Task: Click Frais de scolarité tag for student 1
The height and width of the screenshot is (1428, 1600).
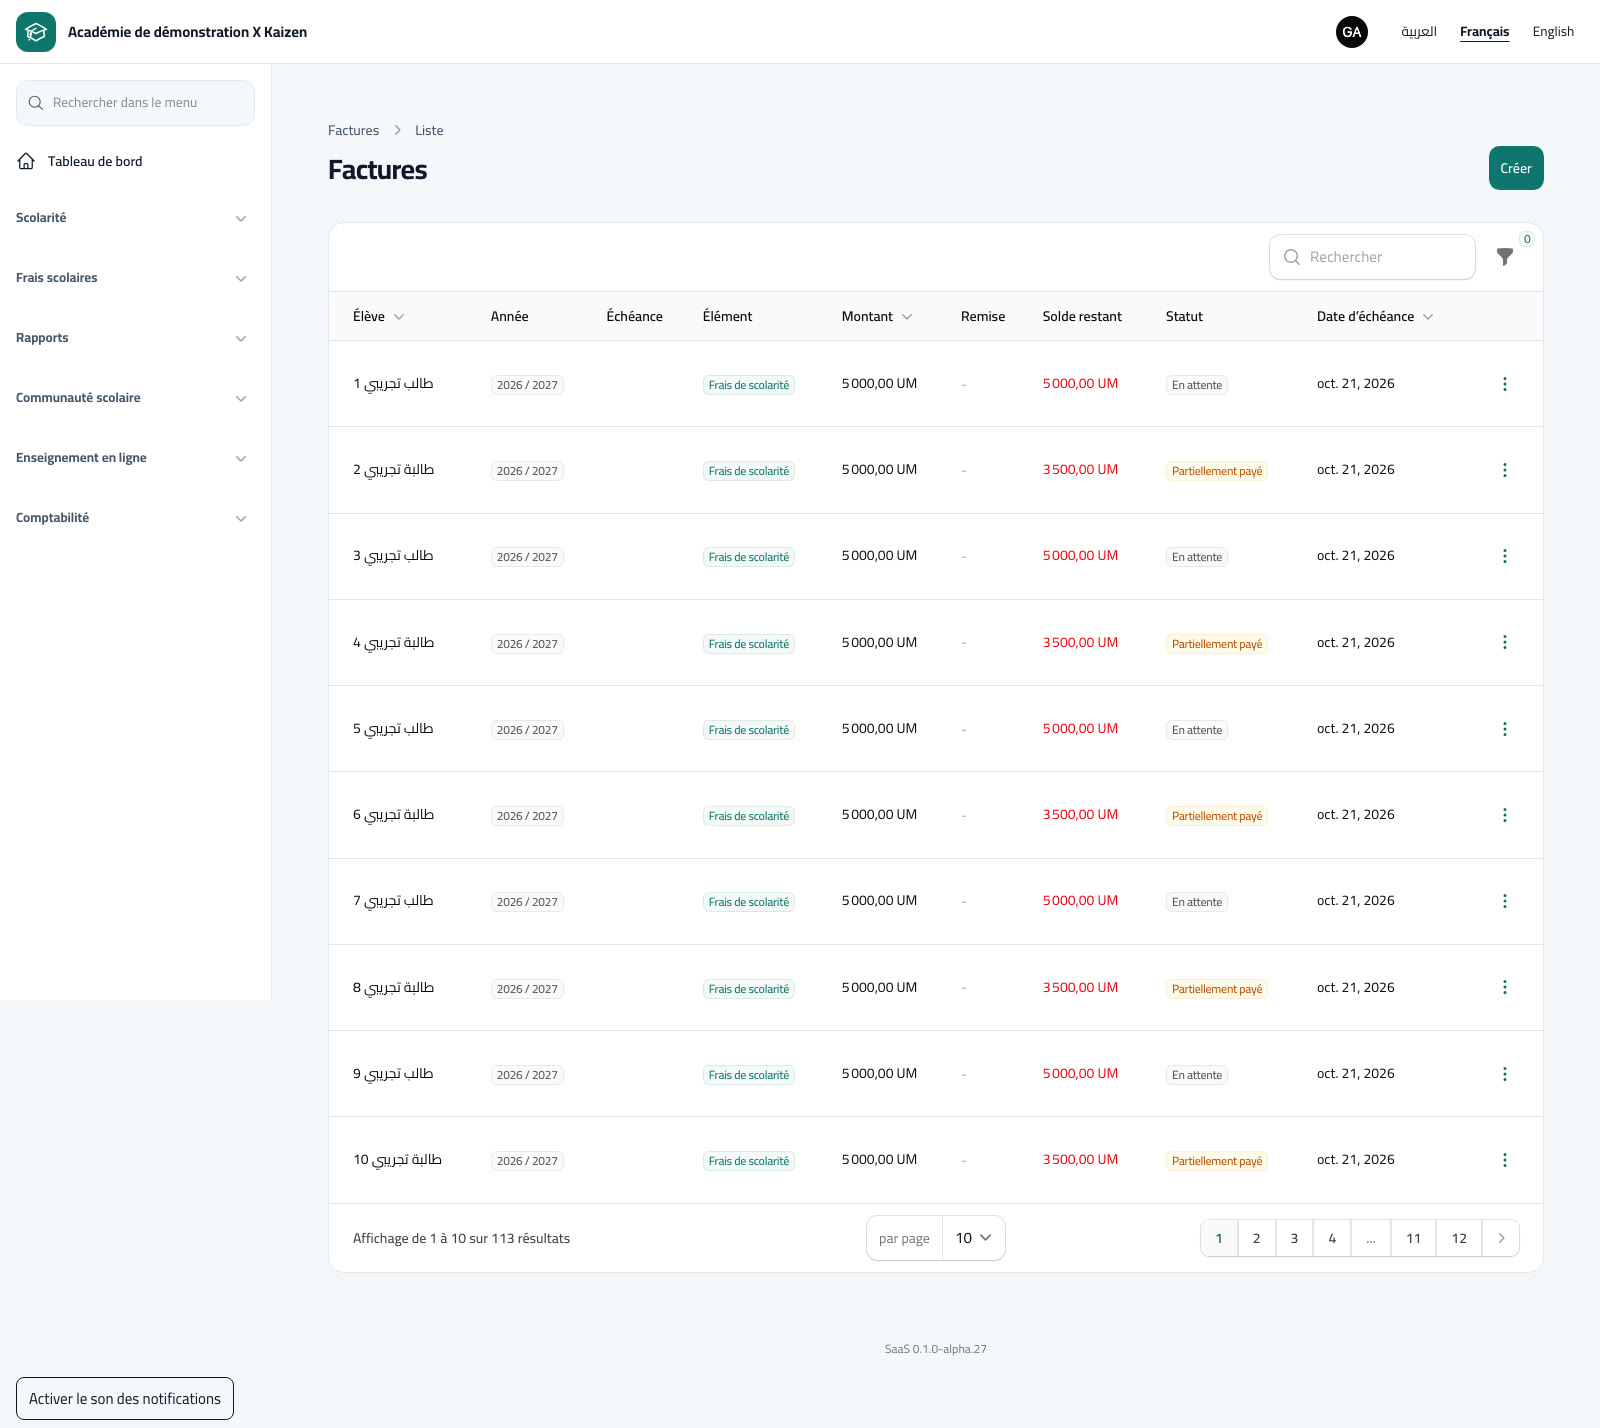Action: 749,385
